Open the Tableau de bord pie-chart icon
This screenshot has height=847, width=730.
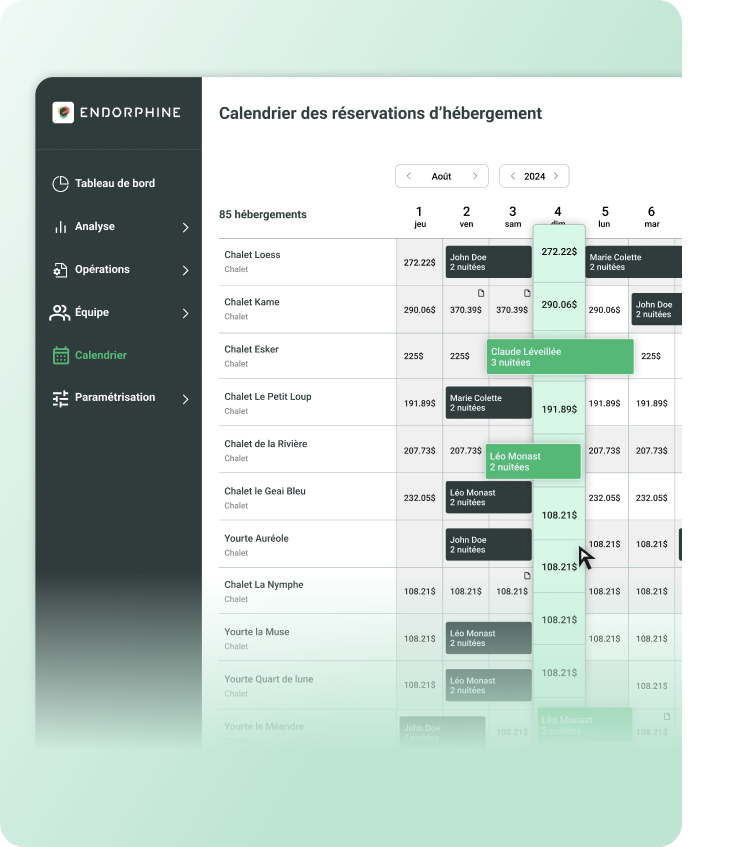(x=60, y=184)
